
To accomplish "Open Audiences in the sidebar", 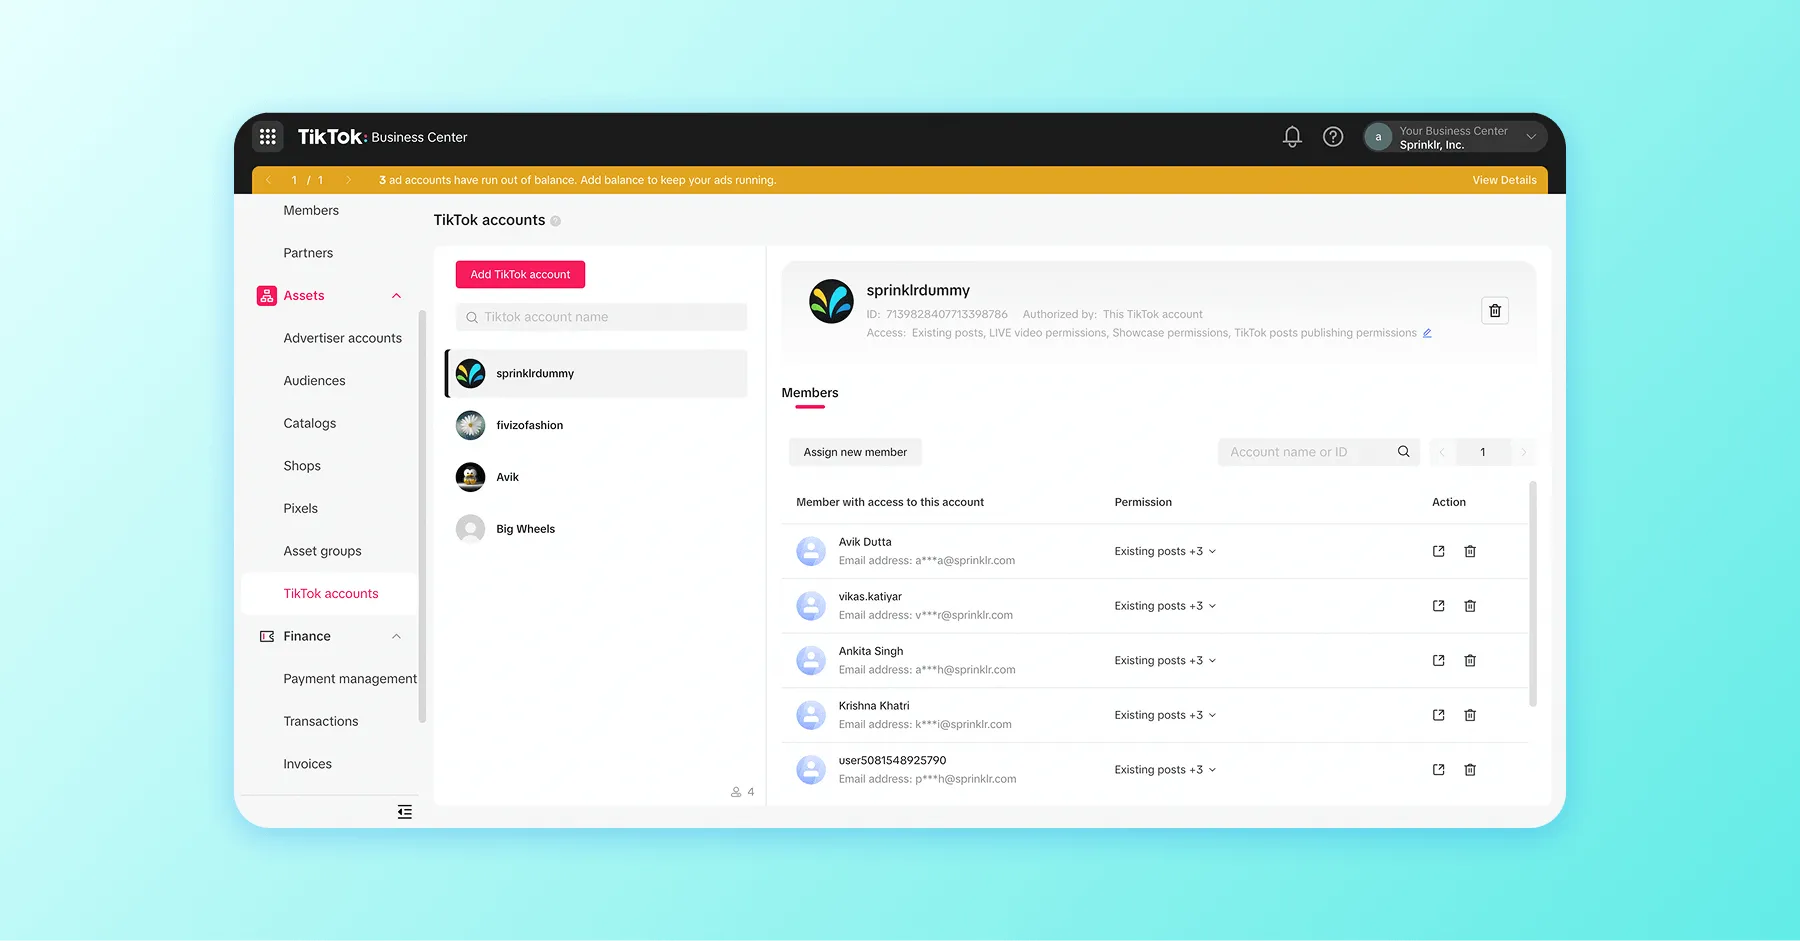I will (x=314, y=381).
